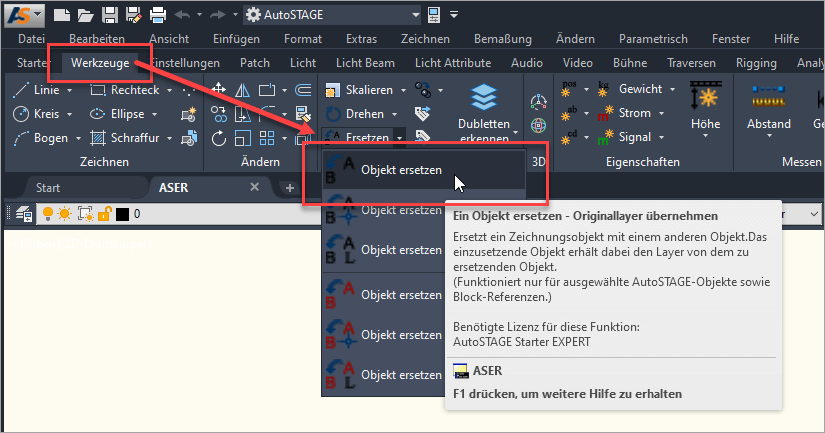Toggle the layer freeze sun icon

[65, 214]
